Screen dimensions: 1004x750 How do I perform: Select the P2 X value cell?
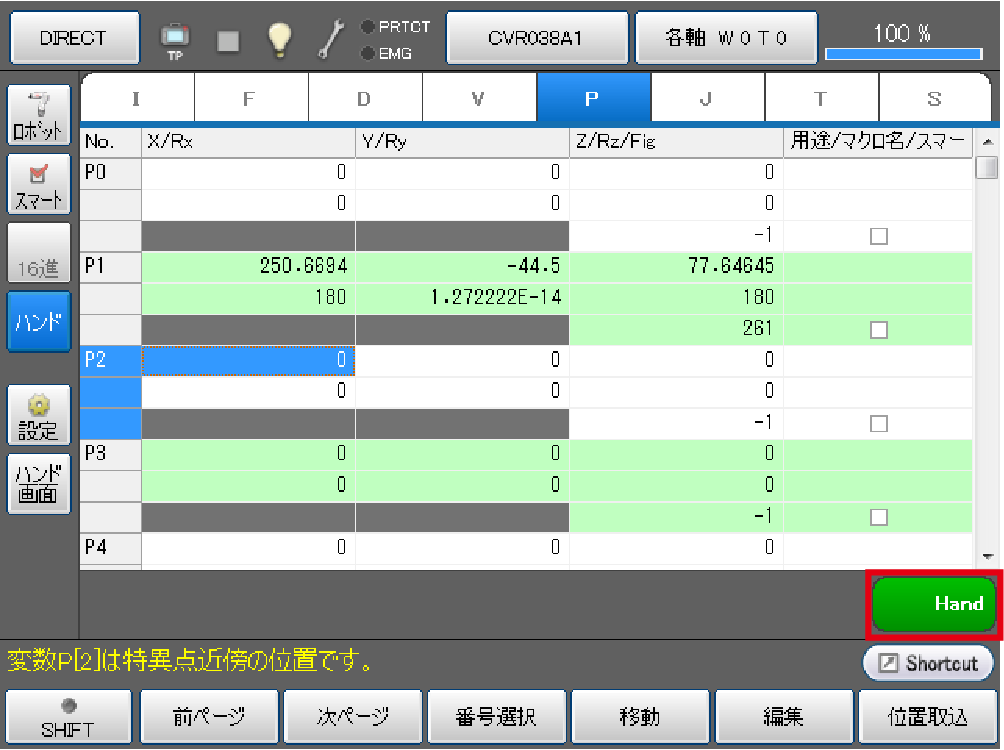tap(248, 361)
